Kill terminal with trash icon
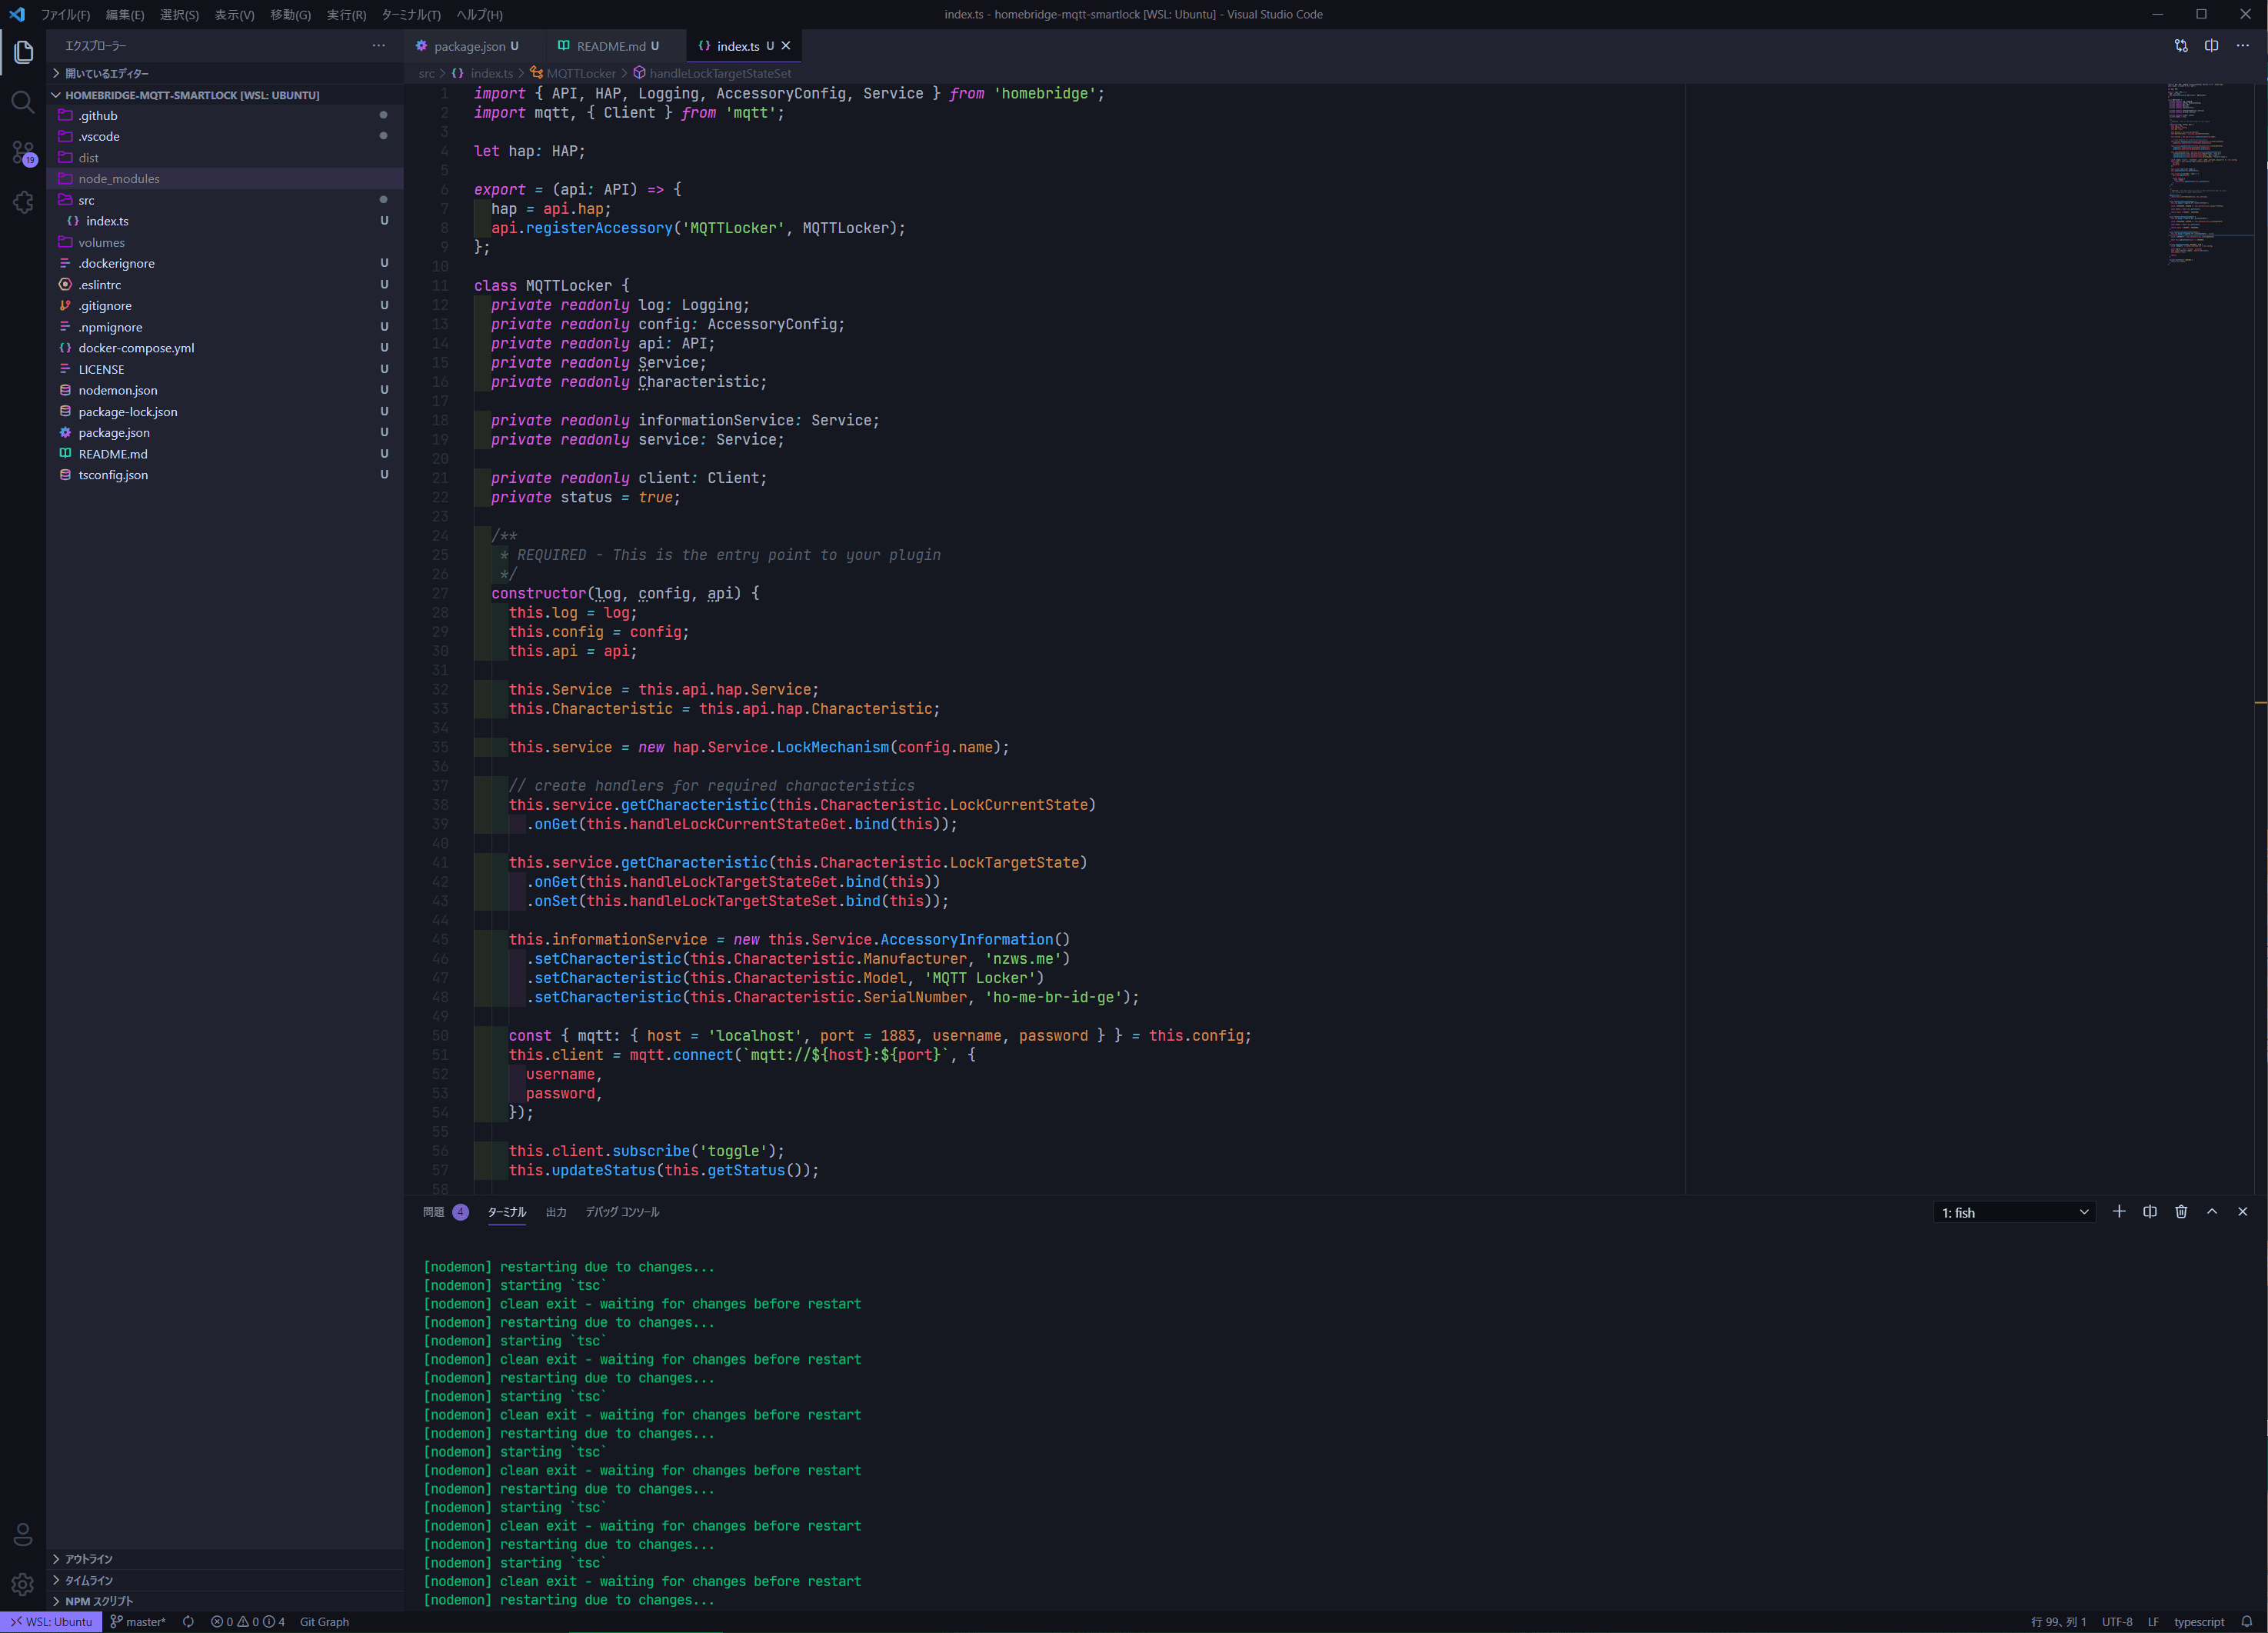The width and height of the screenshot is (2268, 1633). (x=2181, y=1212)
